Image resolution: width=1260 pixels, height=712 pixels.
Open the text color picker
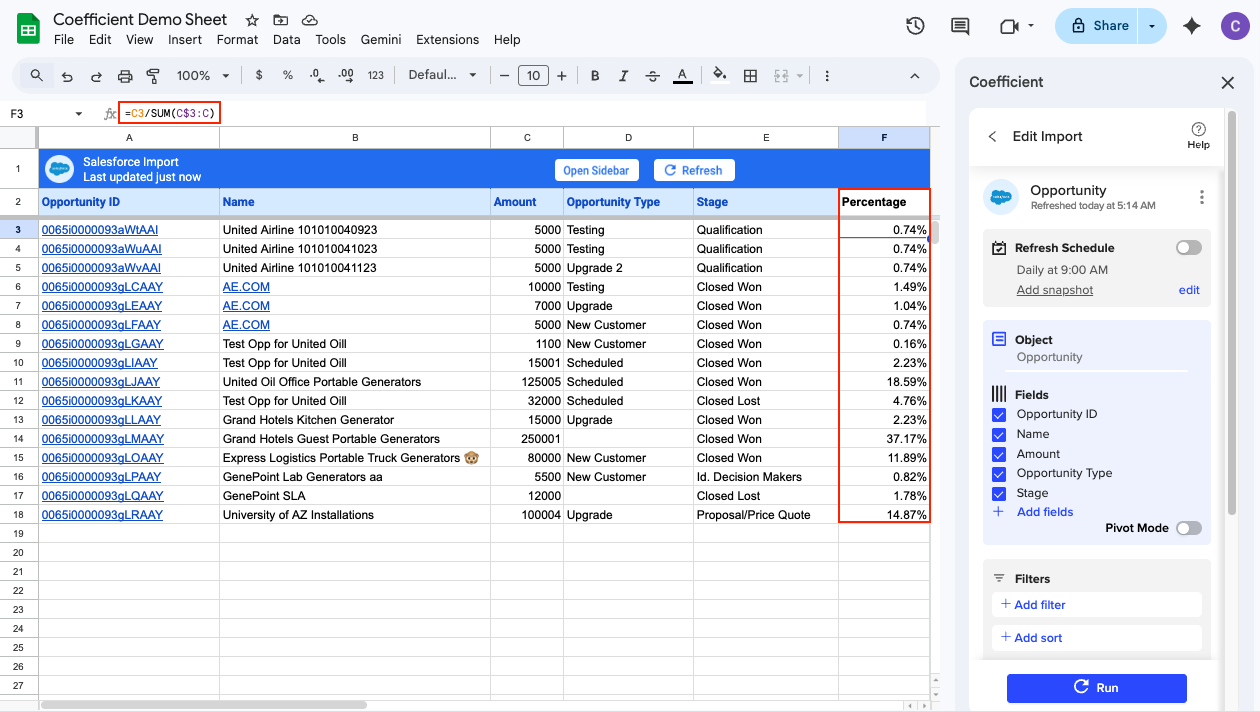coord(681,75)
